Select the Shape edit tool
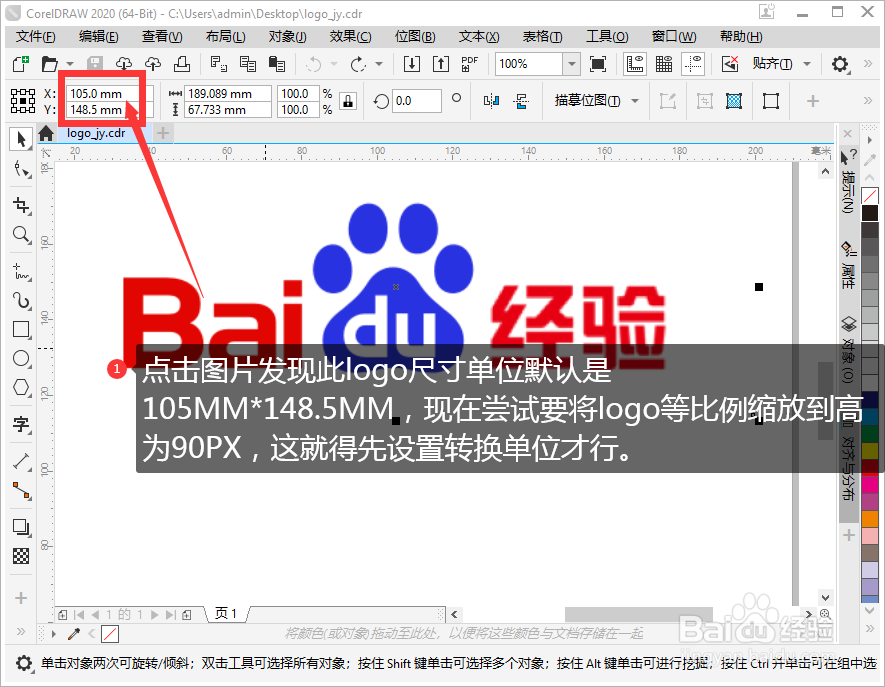The width and height of the screenshot is (885, 687). click(x=21, y=169)
